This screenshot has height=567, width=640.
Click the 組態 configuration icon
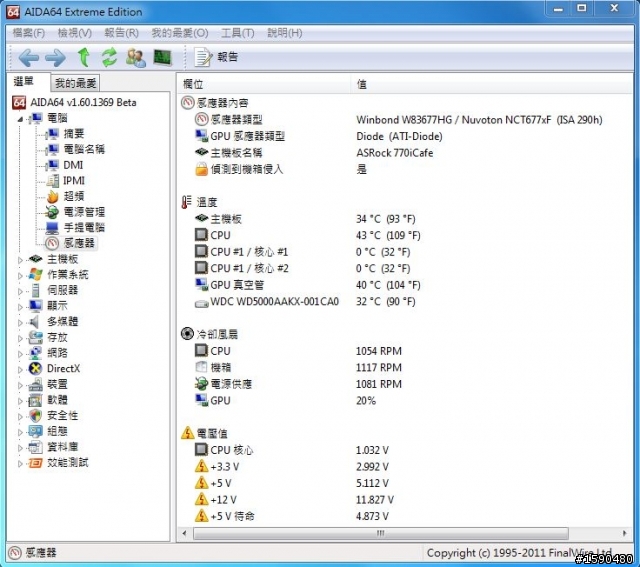(36, 431)
